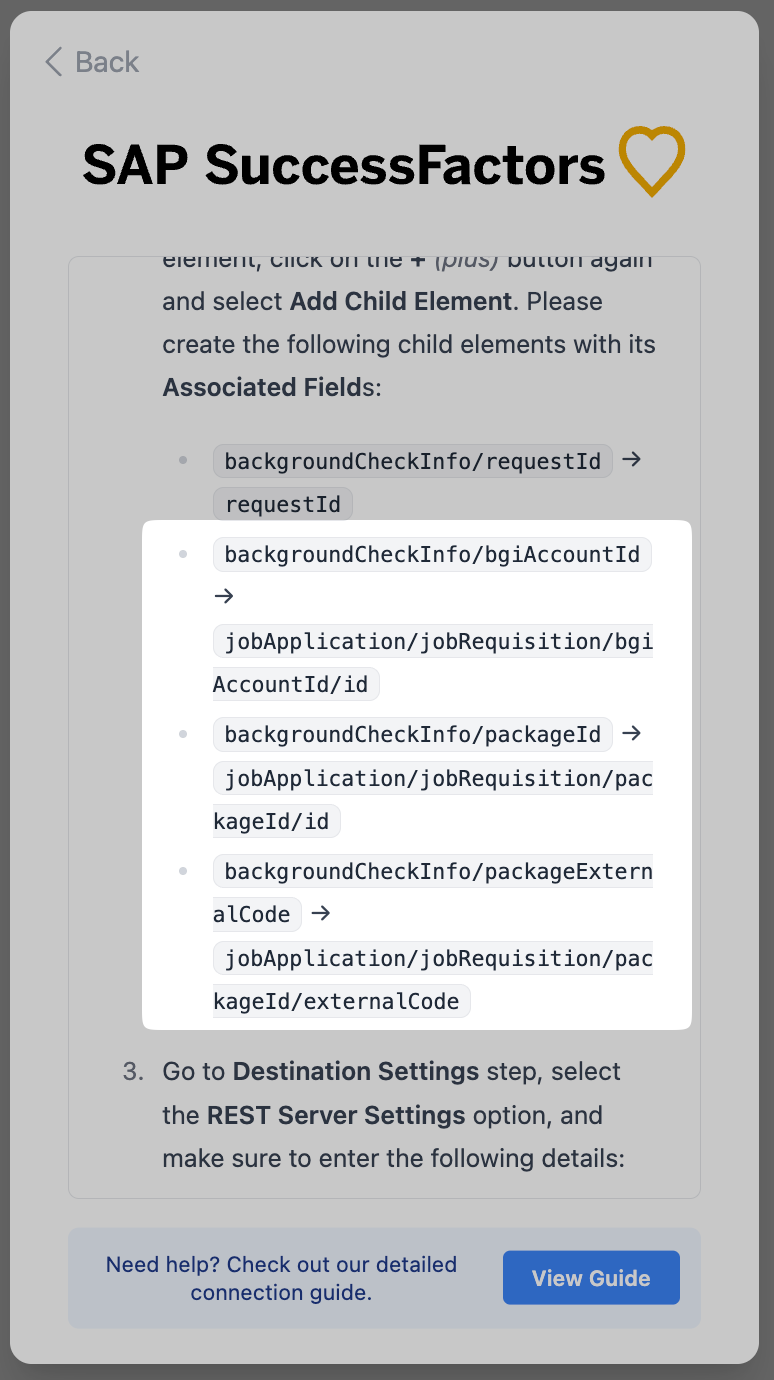Click 'Destination Settings' bold text
This screenshot has width=774, height=1380.
(x=356, y=1072)
